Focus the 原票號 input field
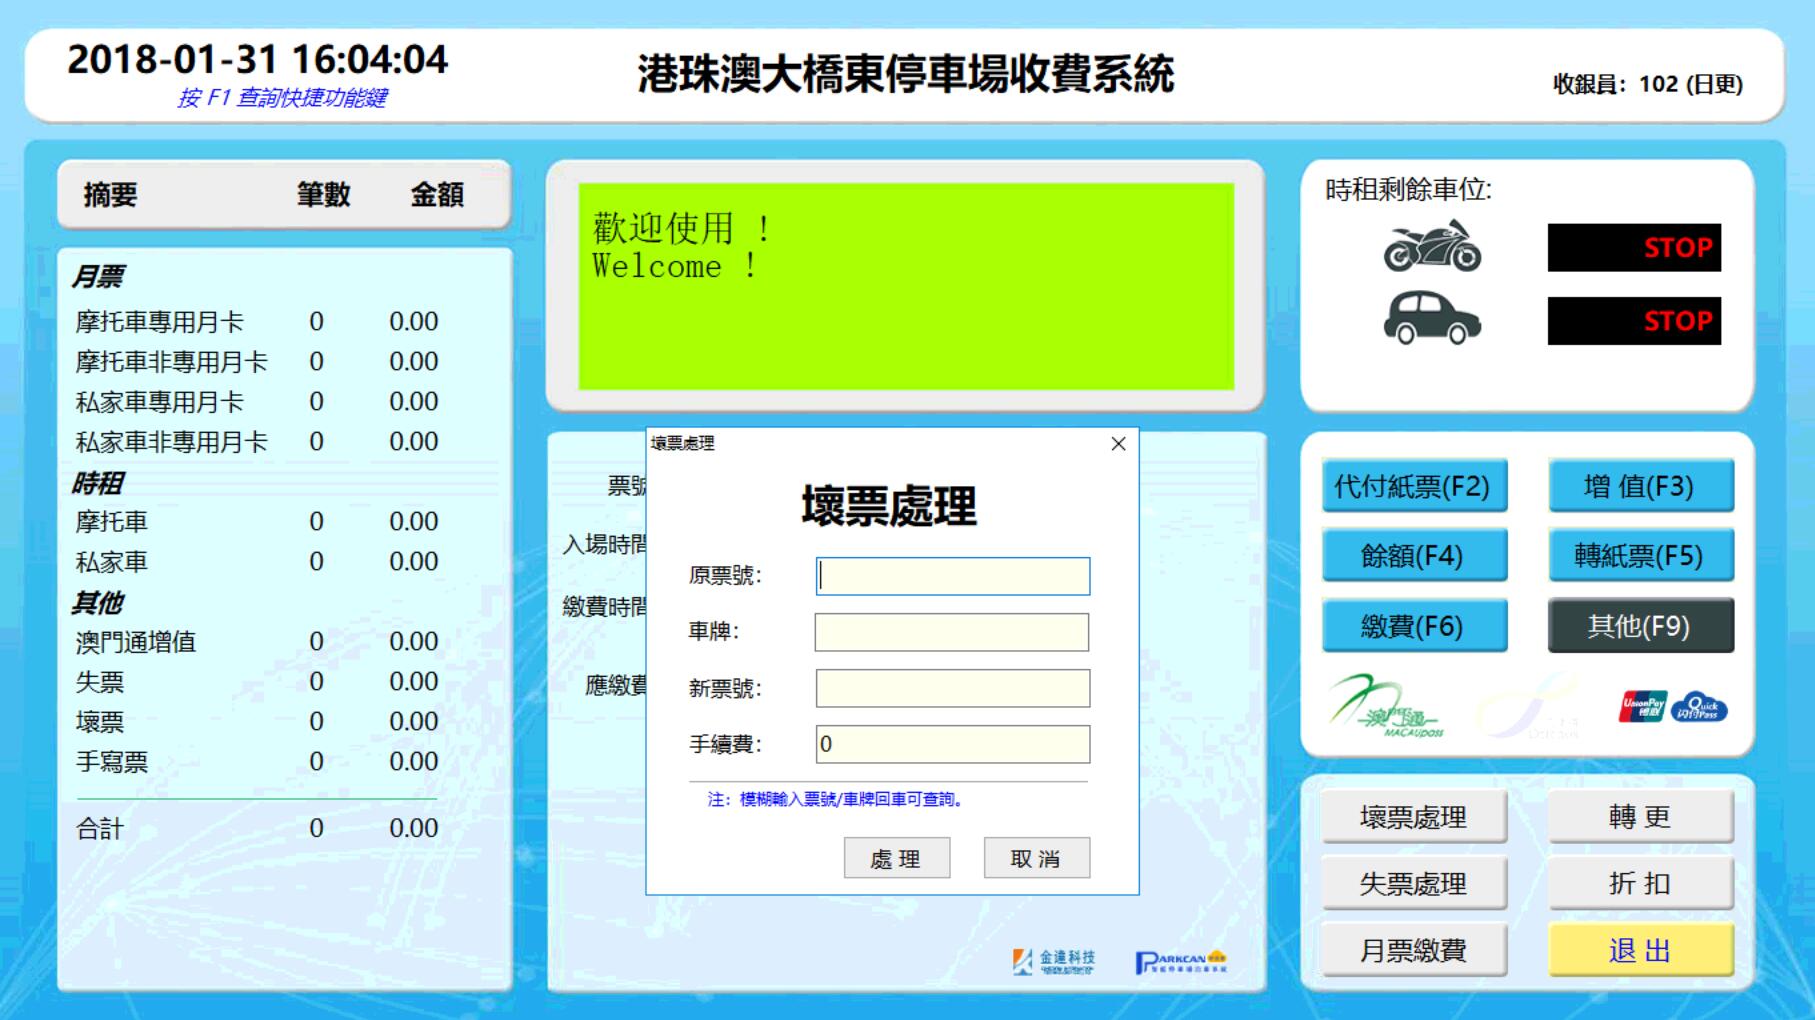 click(952, 576)
